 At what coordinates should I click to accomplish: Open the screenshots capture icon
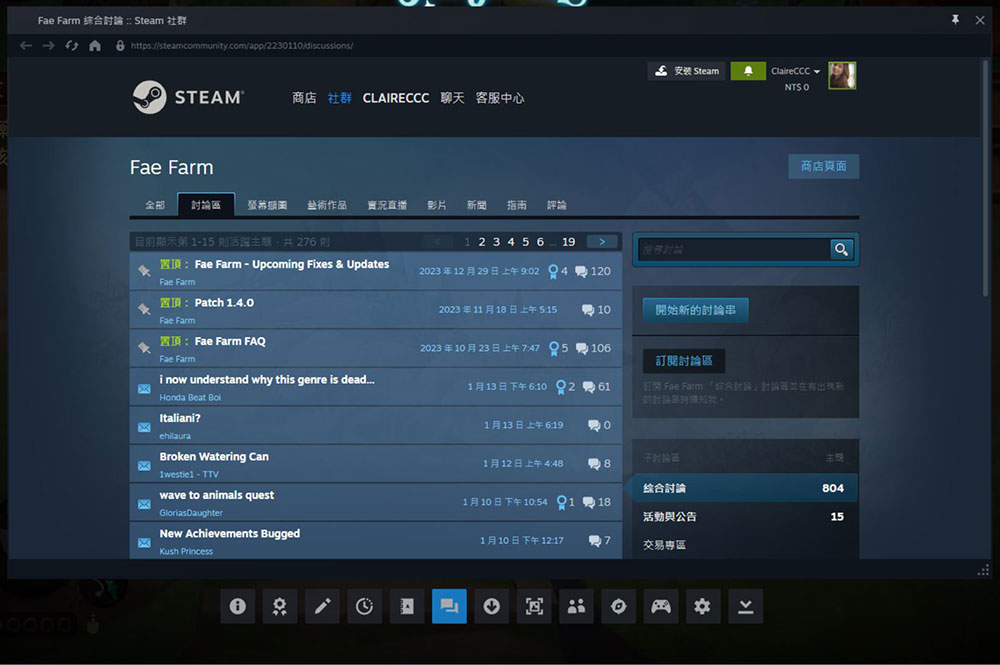(534, 606)
